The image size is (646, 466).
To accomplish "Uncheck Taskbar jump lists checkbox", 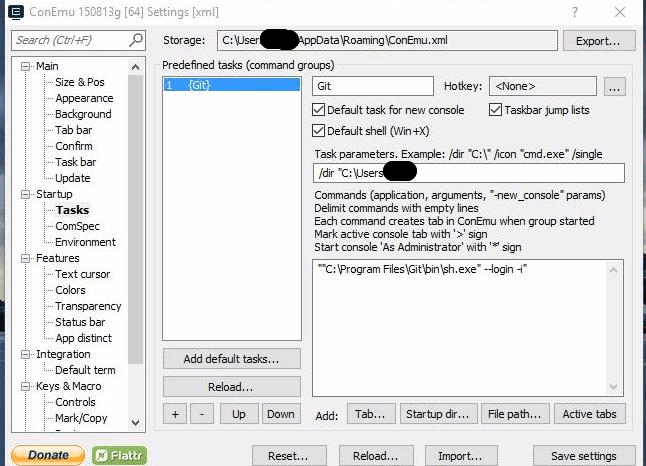I will click(496, 110).
